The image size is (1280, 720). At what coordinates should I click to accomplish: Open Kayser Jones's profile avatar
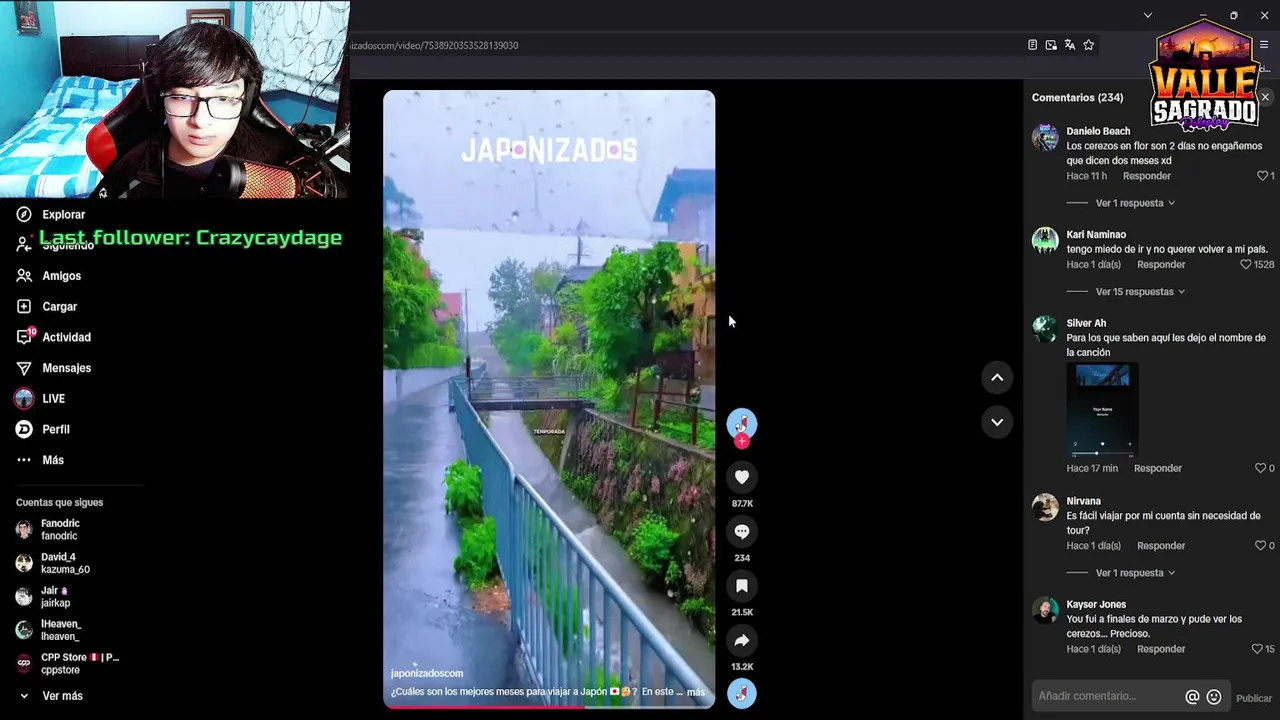(x=1045, y=610)
